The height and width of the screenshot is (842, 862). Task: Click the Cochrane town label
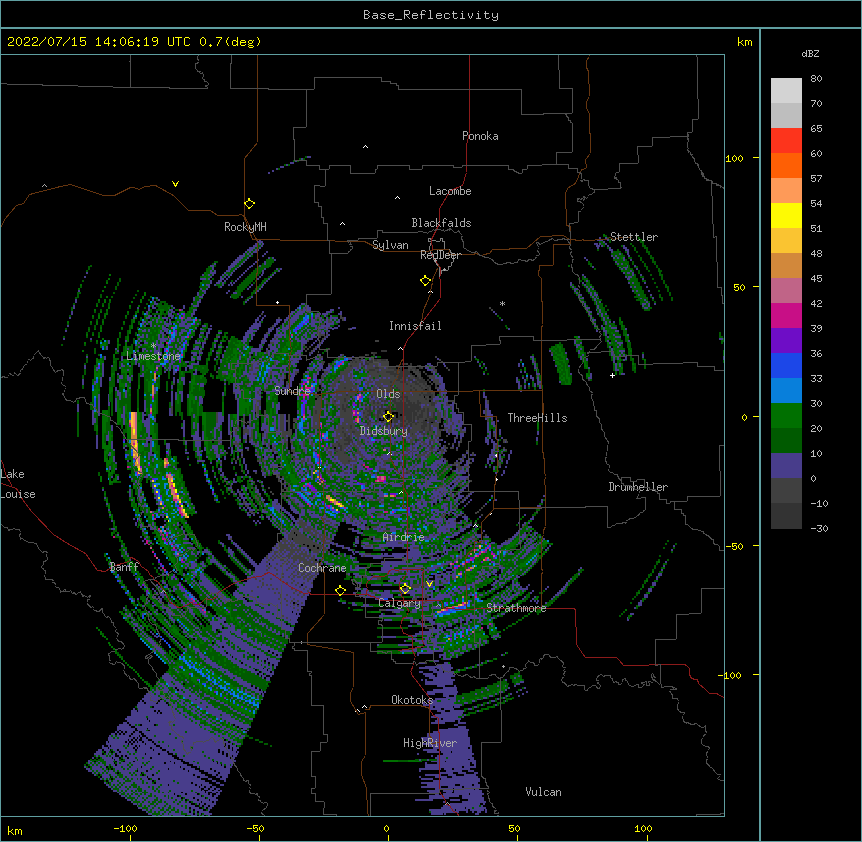pyautogui.click(x=322, y=568)
